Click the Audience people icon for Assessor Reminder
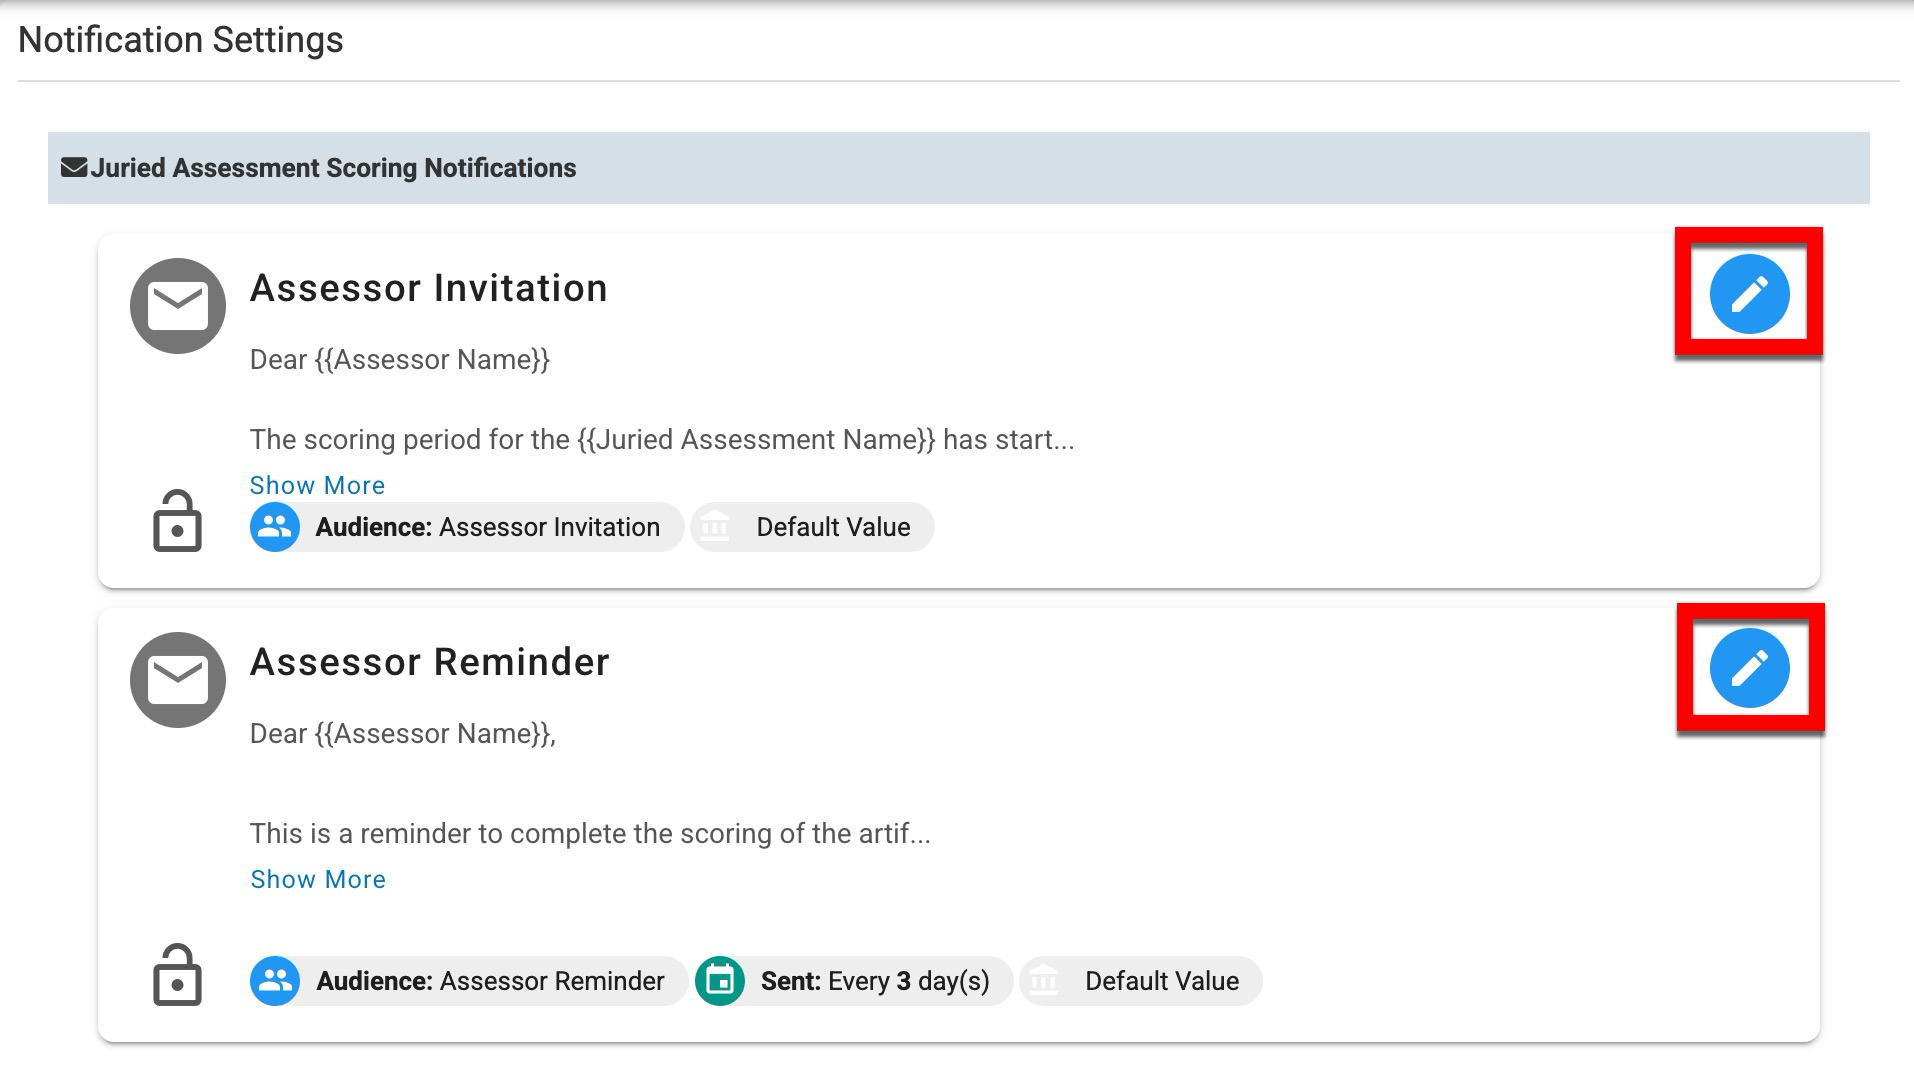Image resolution: width=1914 pixels, height=1068 pixels. (x=275, y=981)
